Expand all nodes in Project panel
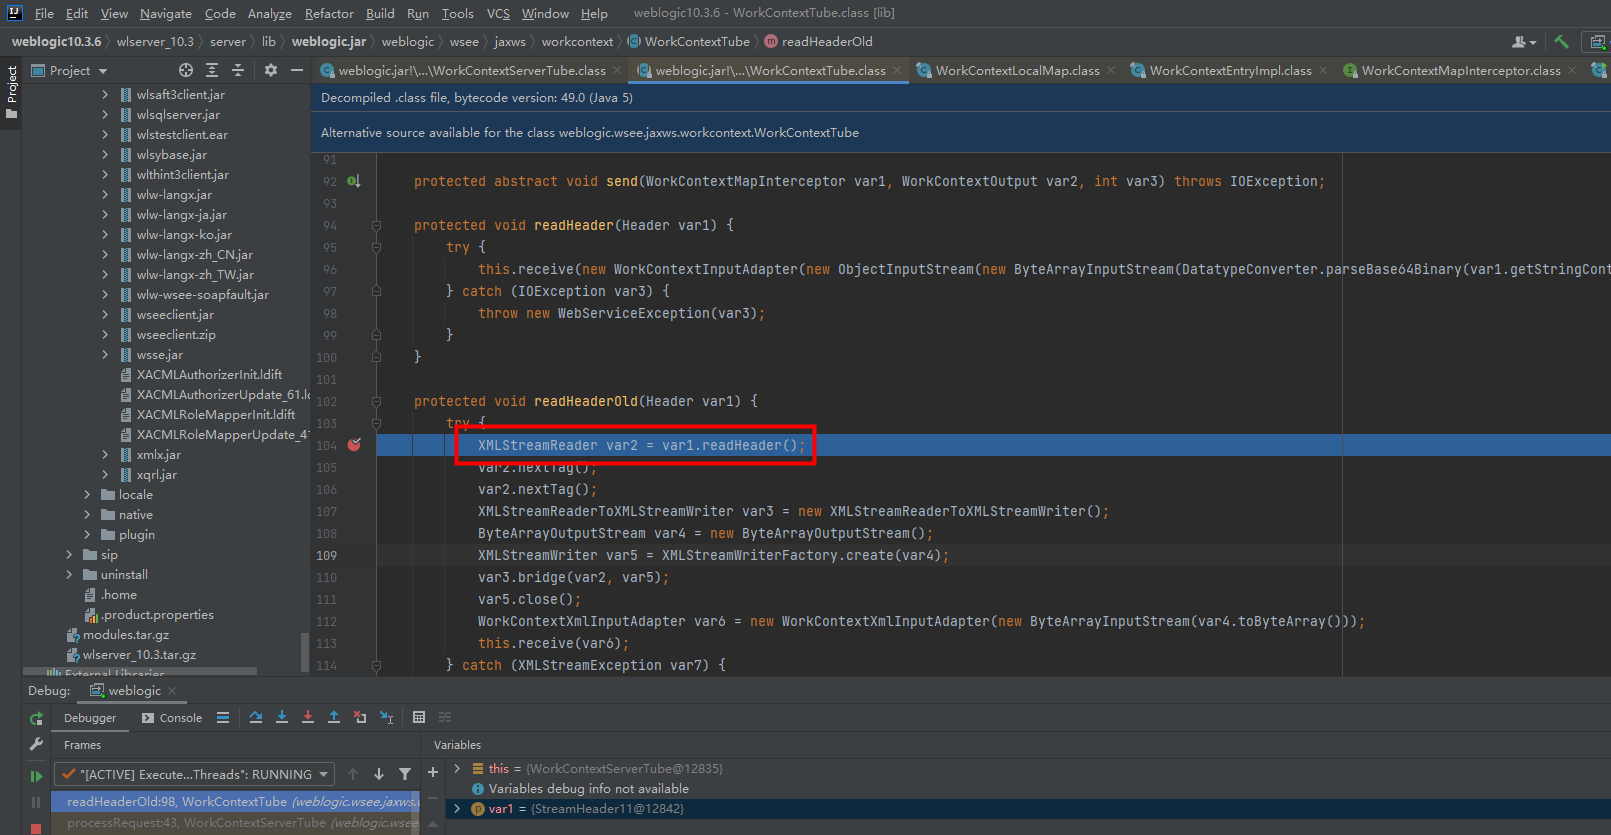 click(x=212, y=70)
